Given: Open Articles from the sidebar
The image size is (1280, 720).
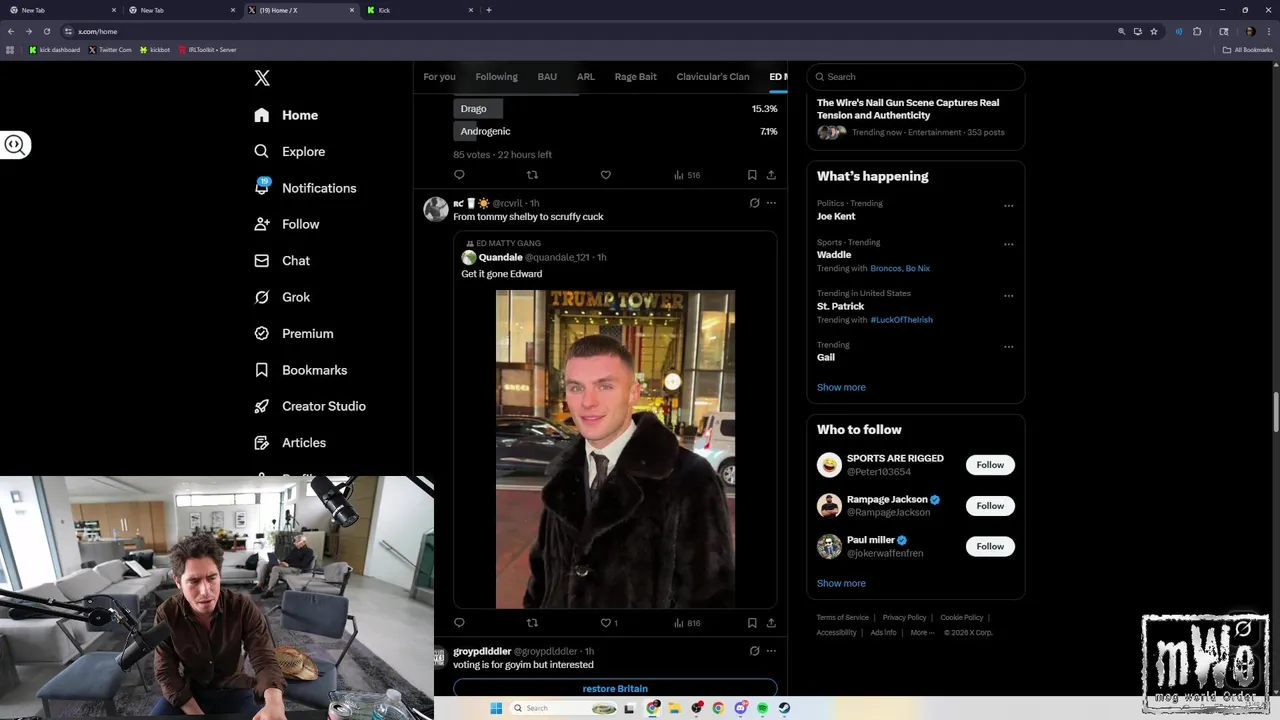Looking at the screenshot, I should (x=289, y=442).
